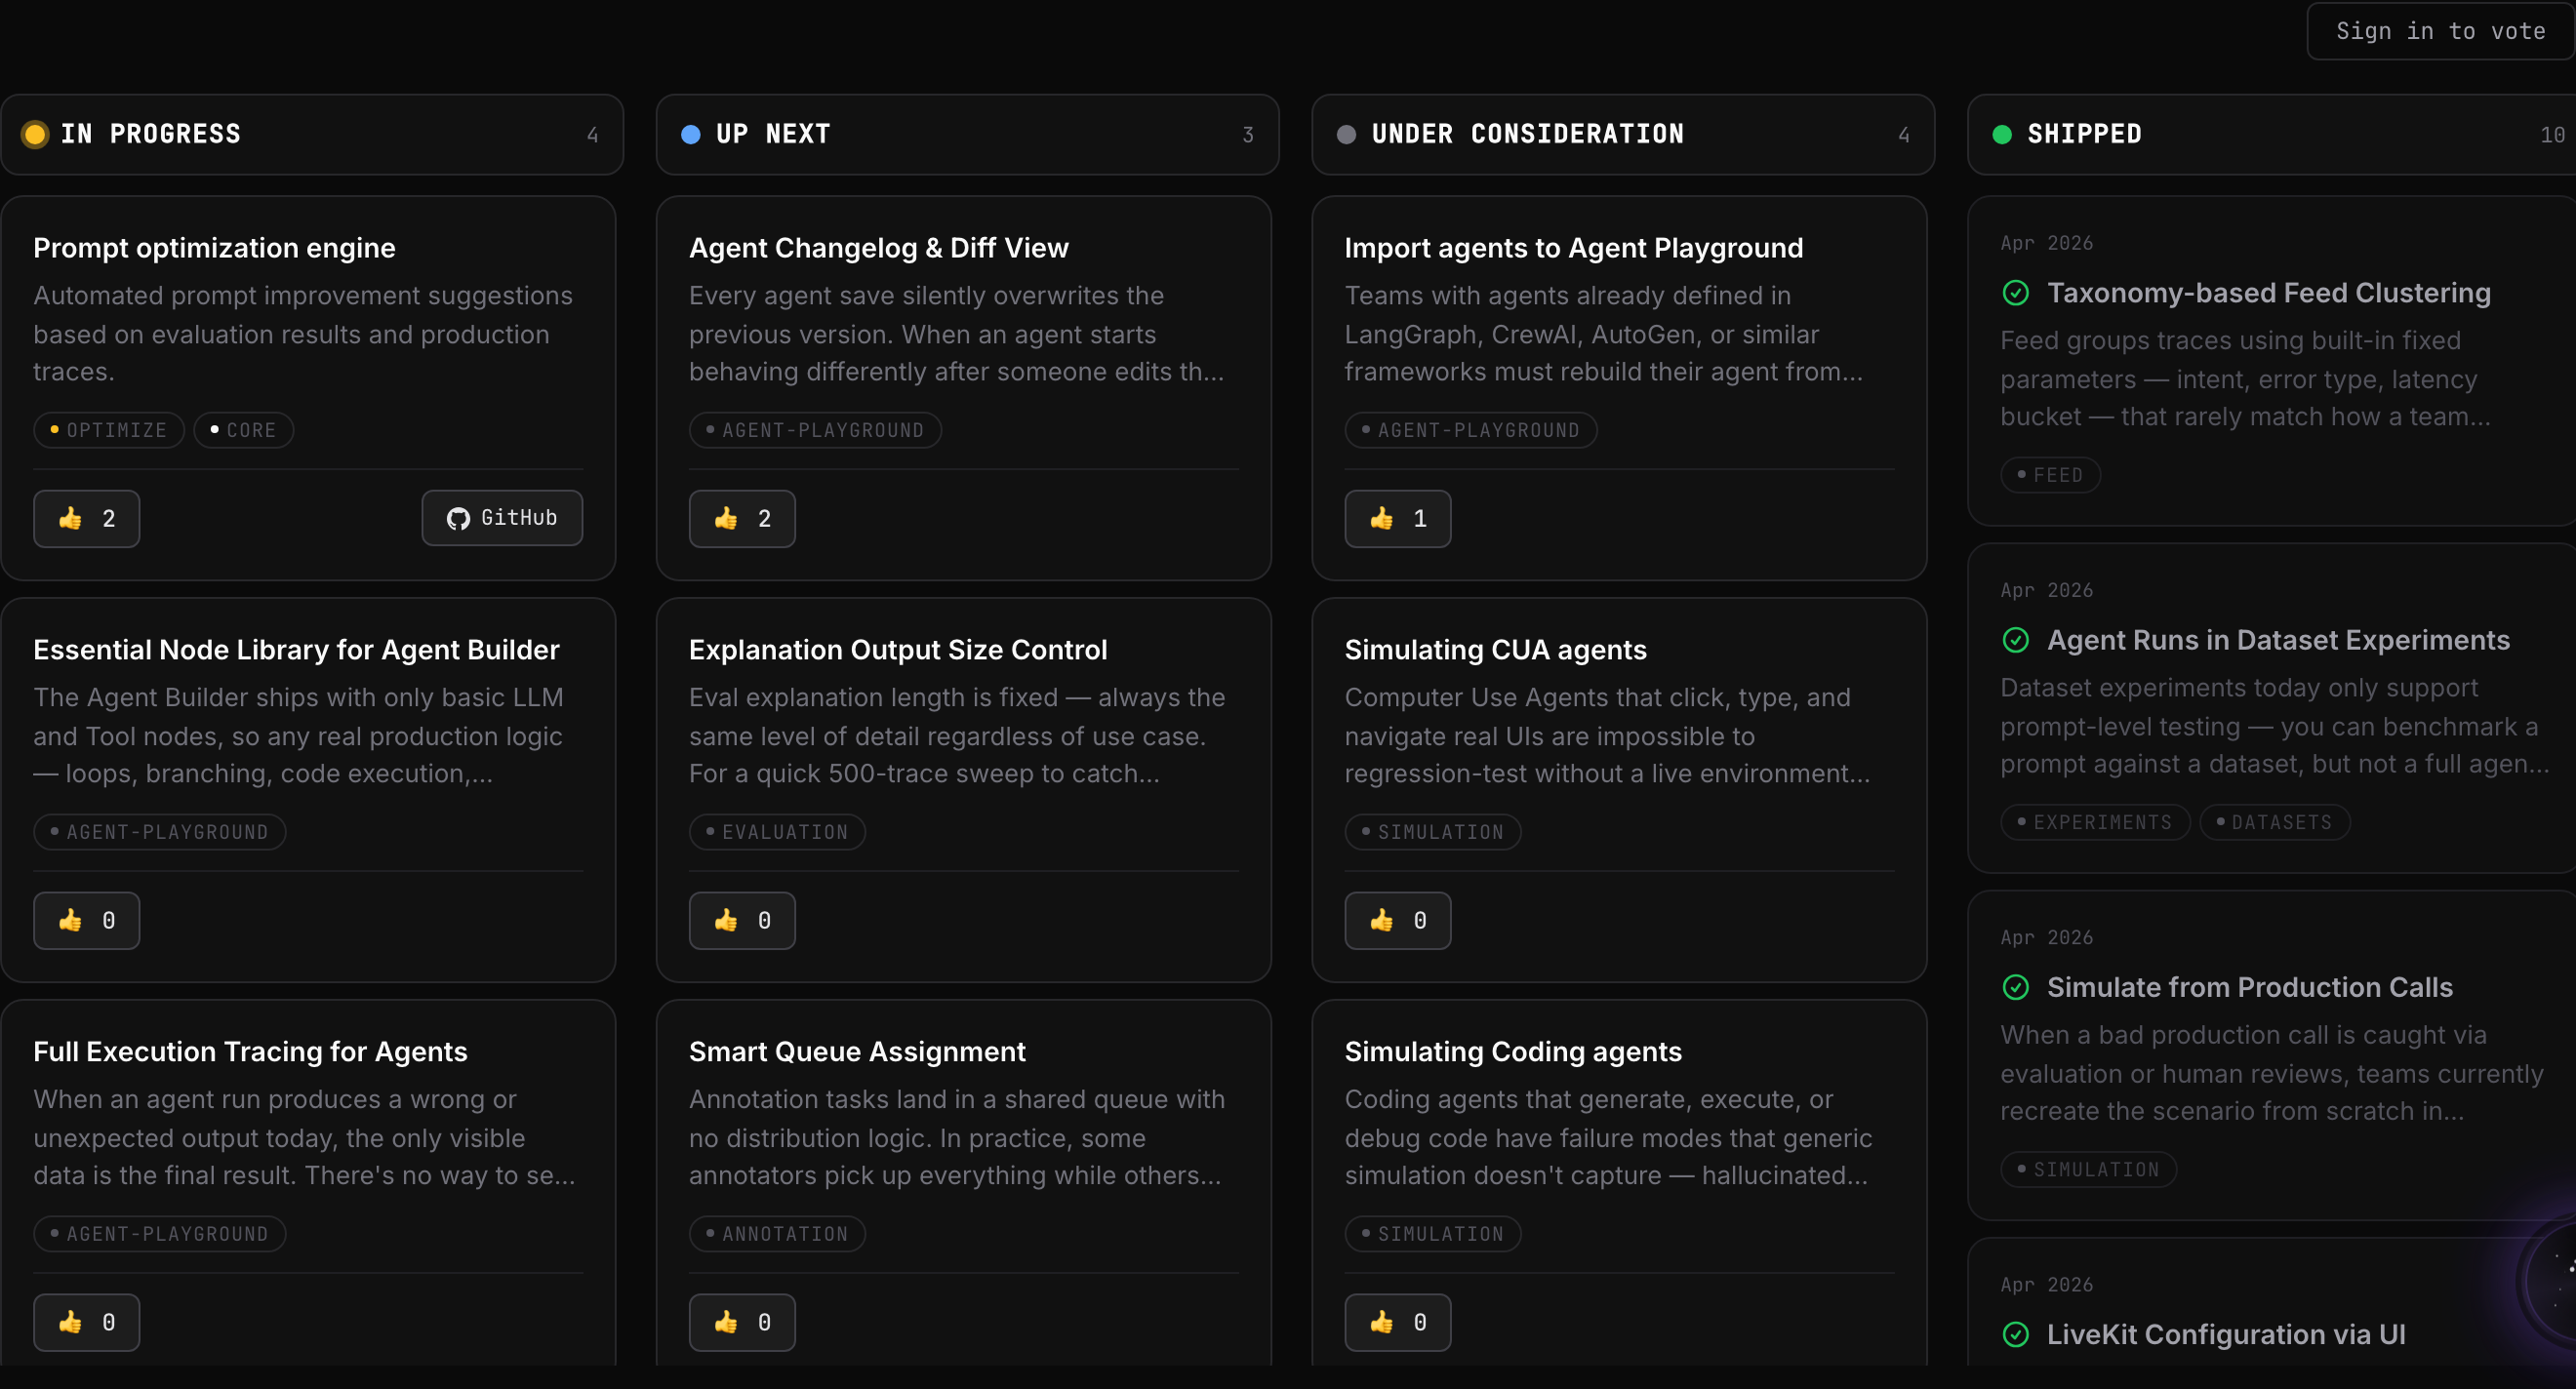Click the yellow In Progress status dot
The width and height of the screenshot is (2576, 1389).
(35, 134)
